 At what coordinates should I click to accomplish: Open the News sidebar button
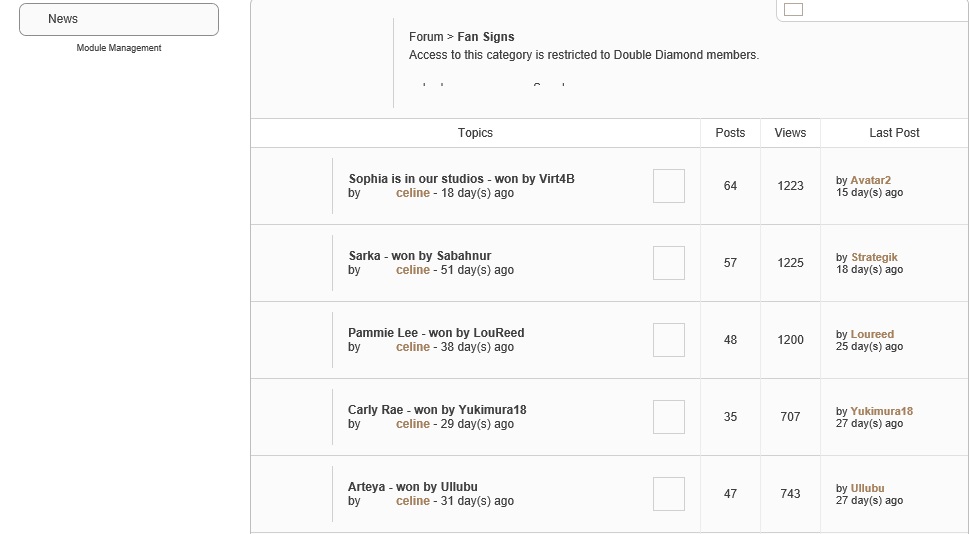point(119,19)
